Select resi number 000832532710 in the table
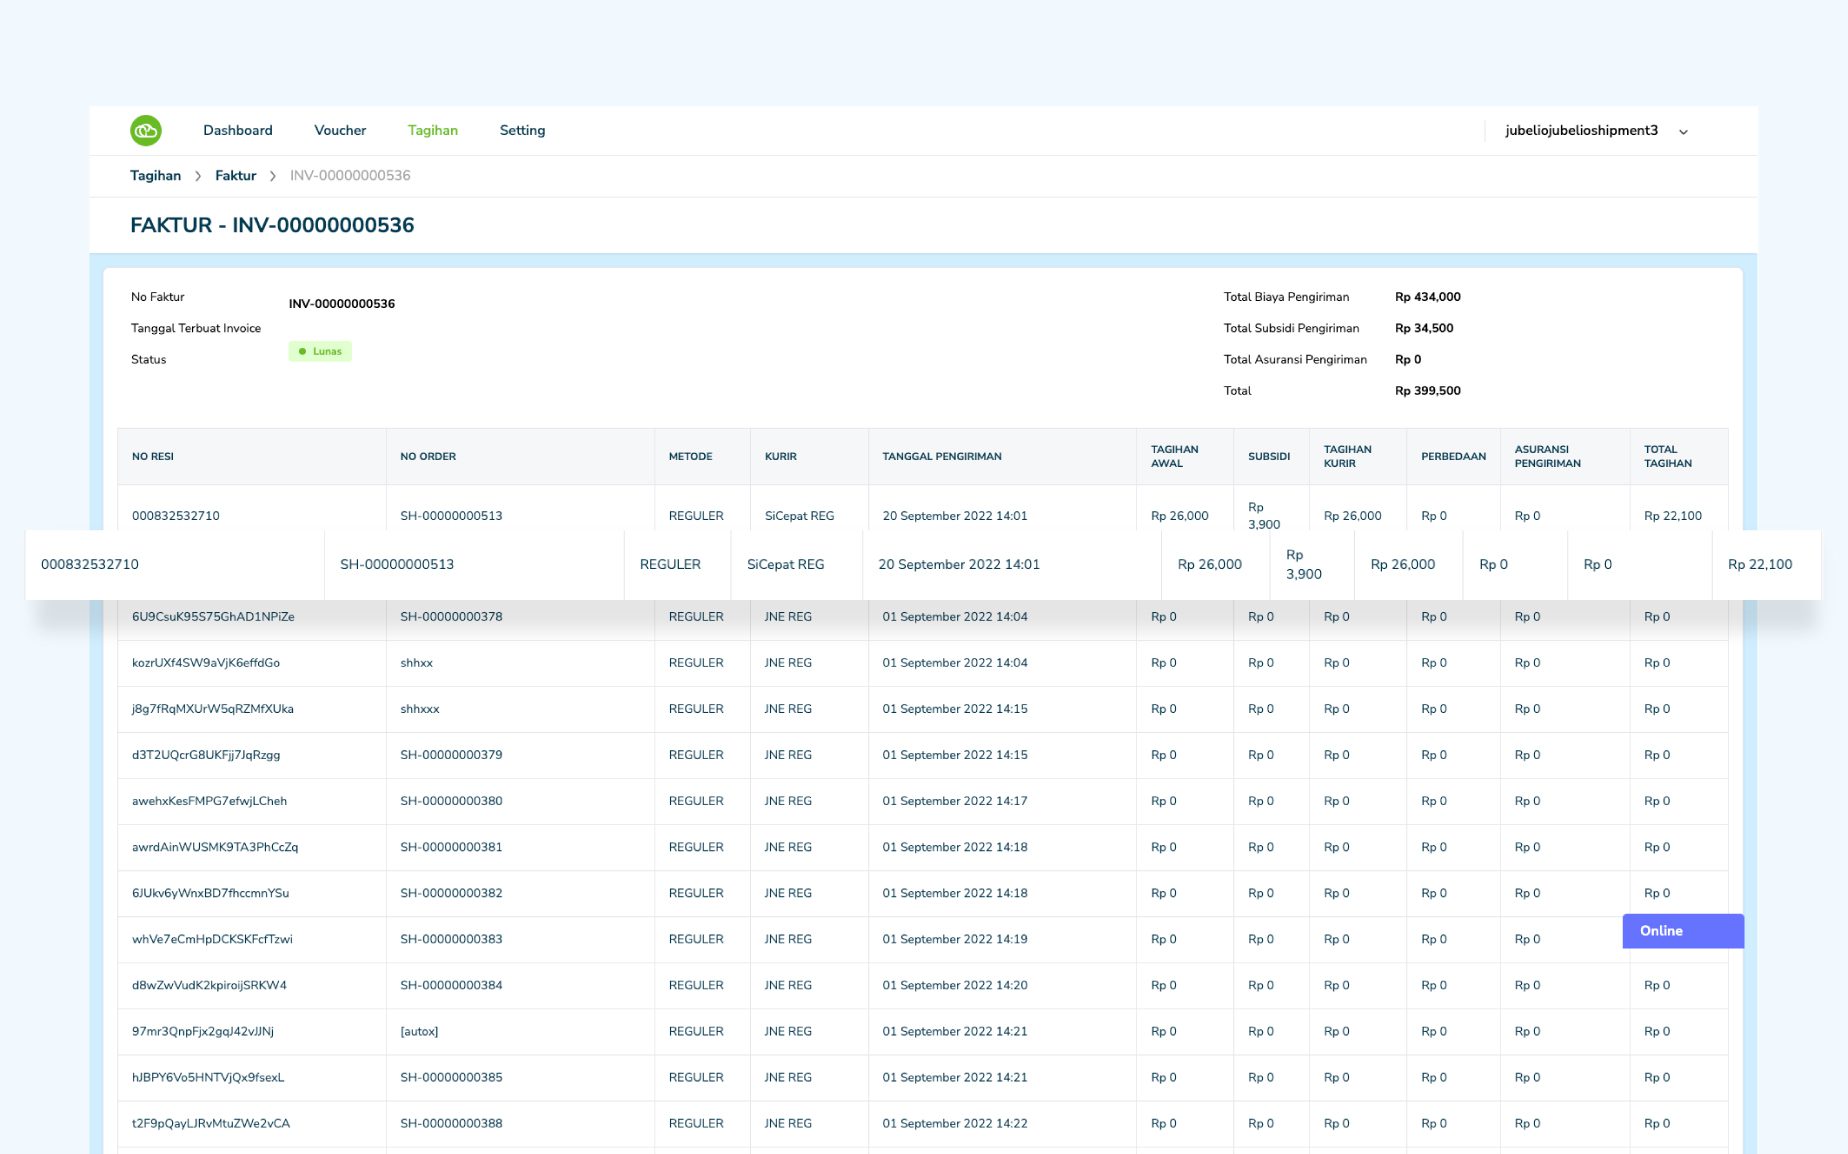The image size is (1848, 1154). coord(178,515)
